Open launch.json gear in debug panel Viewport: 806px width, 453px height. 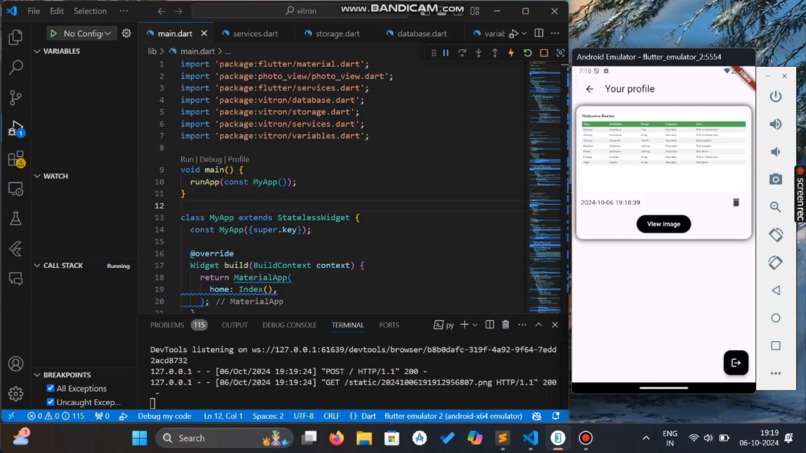(126, 33)
